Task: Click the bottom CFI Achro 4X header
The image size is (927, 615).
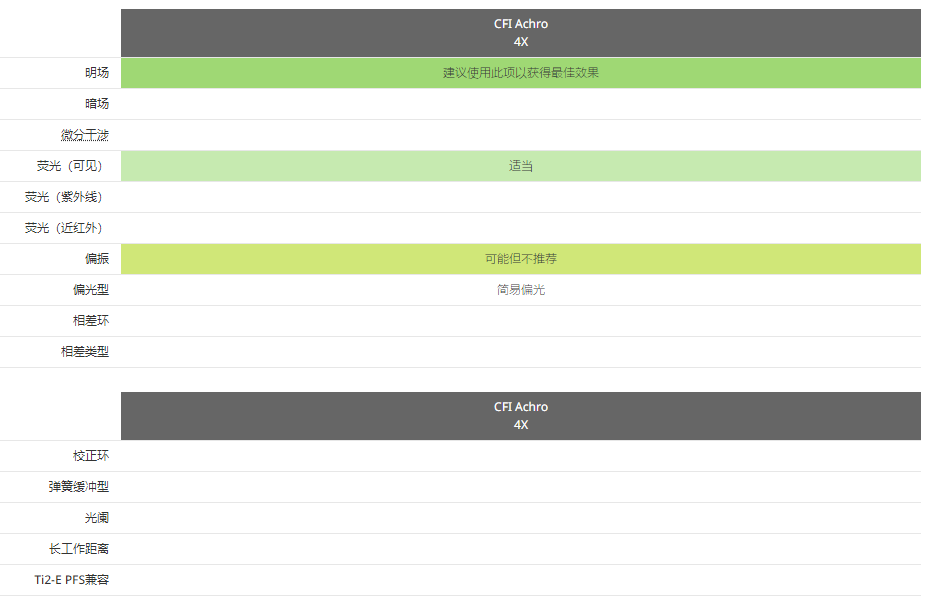Action: pyautogui.click(x=520, y=416)
